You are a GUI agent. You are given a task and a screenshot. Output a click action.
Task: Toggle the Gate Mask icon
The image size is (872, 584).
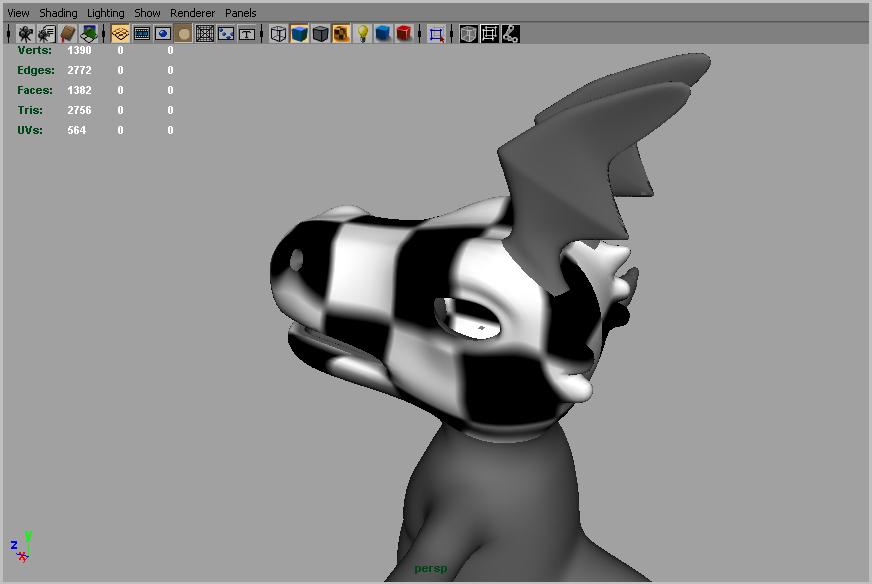click(x=184, y=34)
